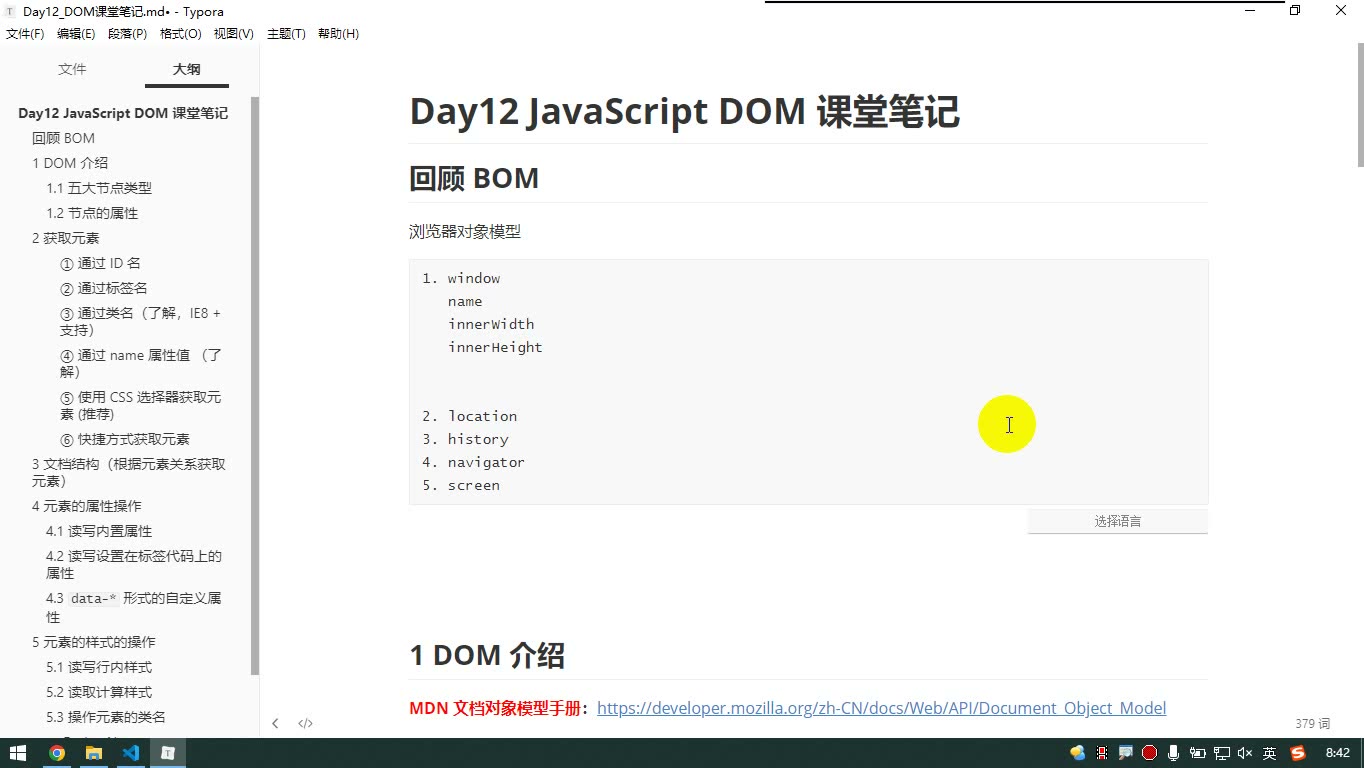
Task: Open the 格式(O) menu
Action: pos(181,34)
